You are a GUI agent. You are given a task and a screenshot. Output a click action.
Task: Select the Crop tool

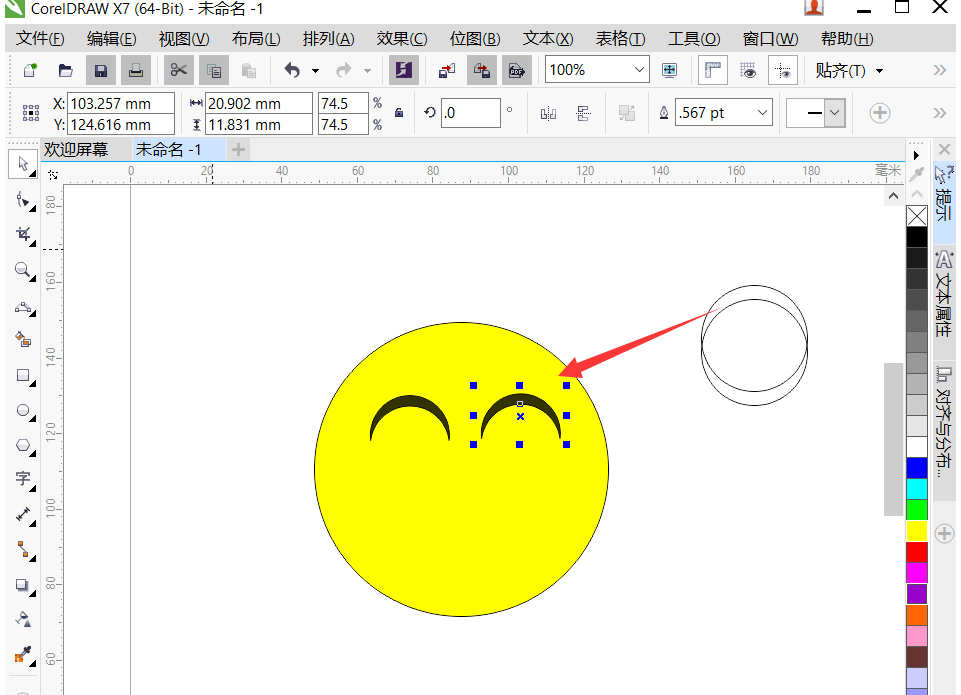[x=23, y=234]
